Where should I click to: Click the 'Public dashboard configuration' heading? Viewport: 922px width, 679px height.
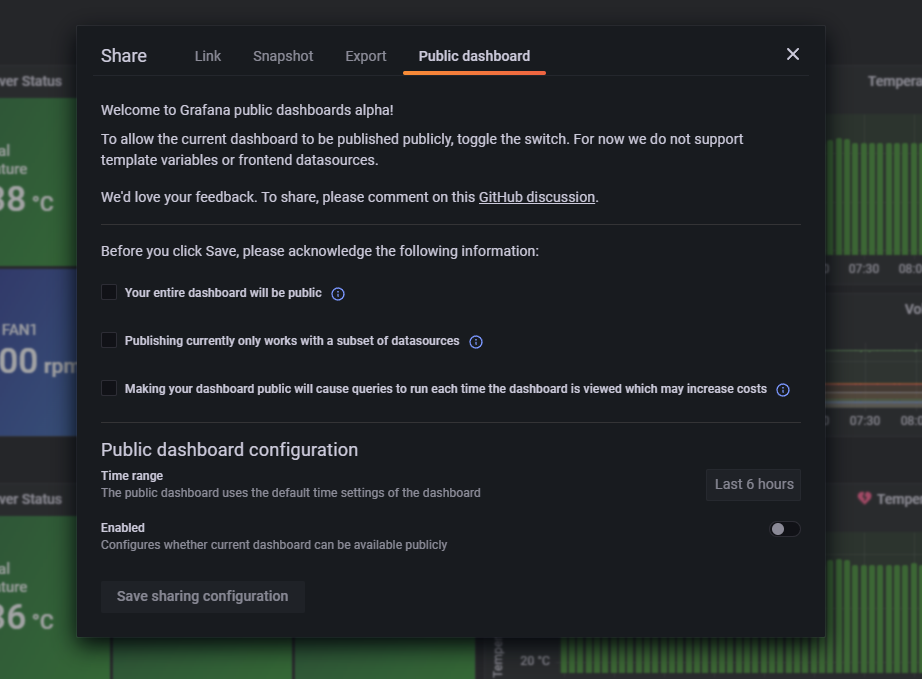click(229, 450)
